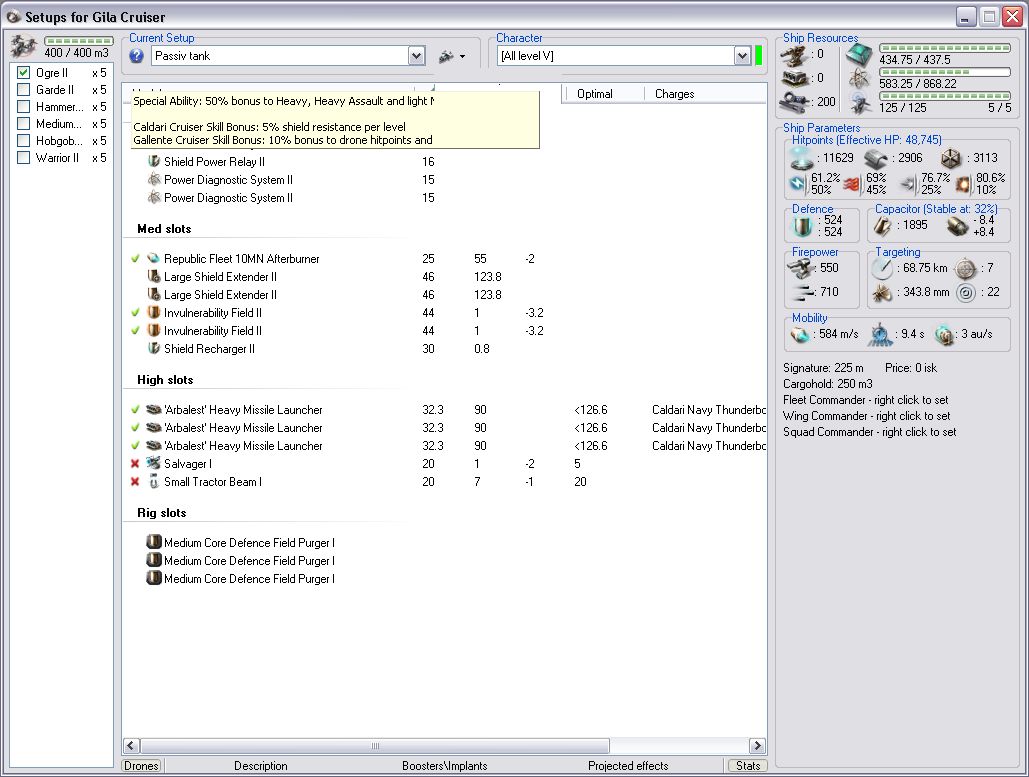Click Wing Commander right click to set

[x=866, y=416]
